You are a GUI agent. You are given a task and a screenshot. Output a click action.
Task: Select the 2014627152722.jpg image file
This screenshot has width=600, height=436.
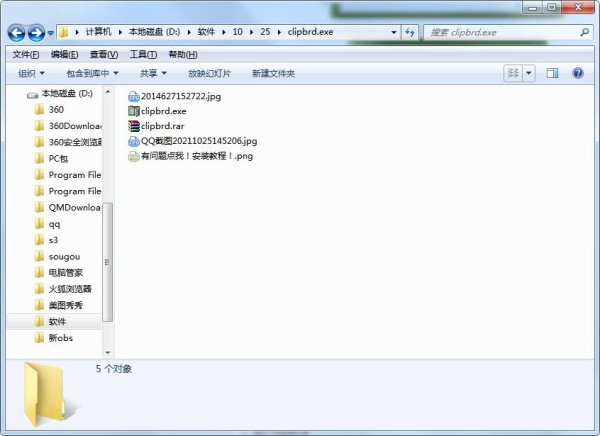coord(181,96)
